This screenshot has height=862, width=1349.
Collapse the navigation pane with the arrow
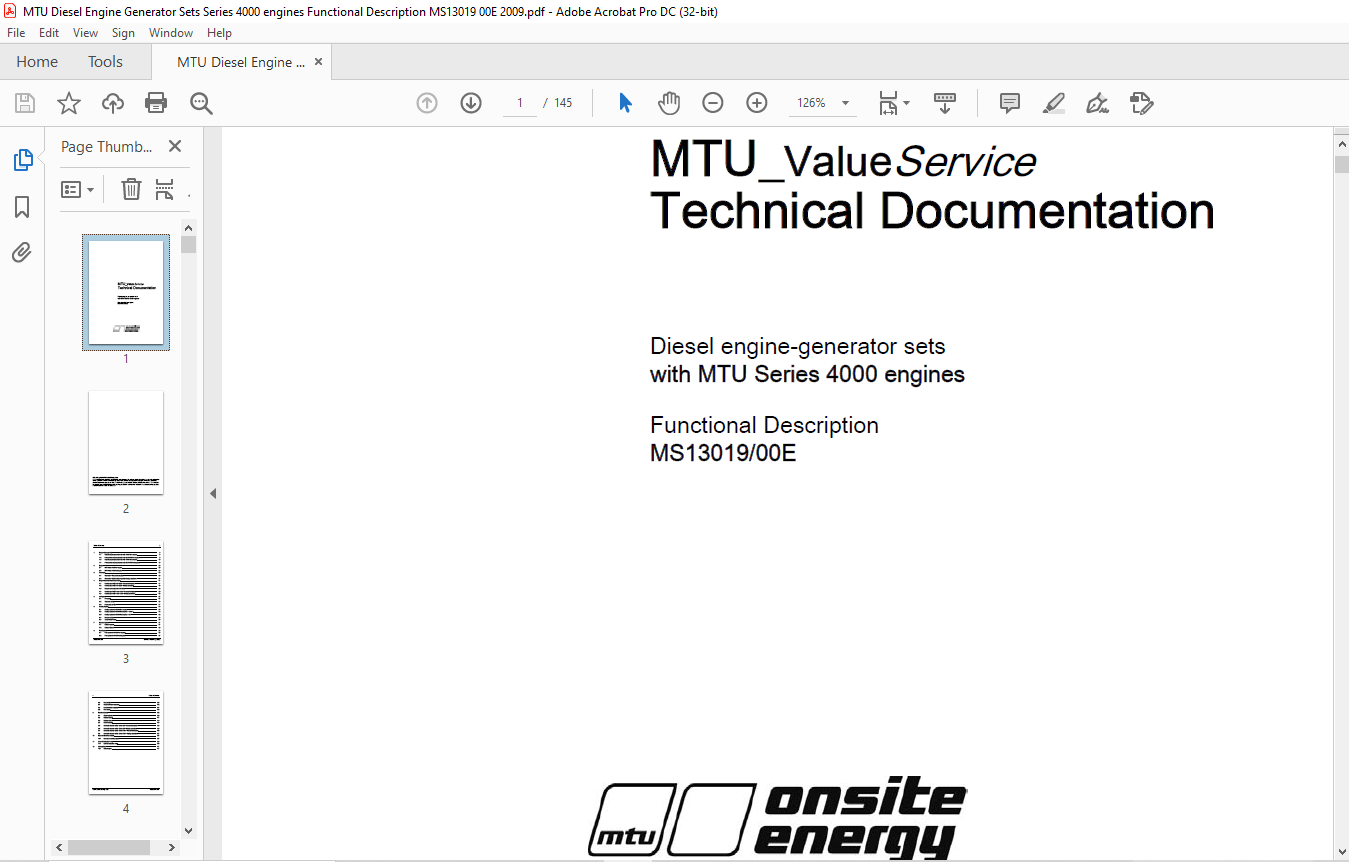pos(212,493)
